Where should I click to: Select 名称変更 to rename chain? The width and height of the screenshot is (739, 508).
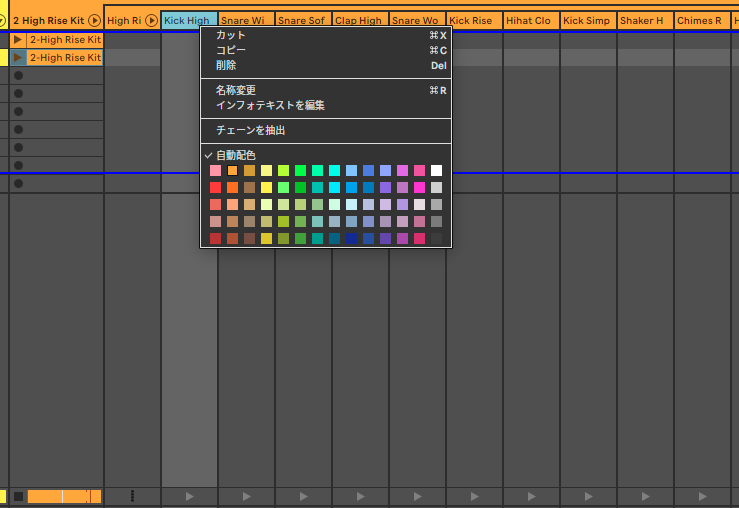click(x=236, y=90)
